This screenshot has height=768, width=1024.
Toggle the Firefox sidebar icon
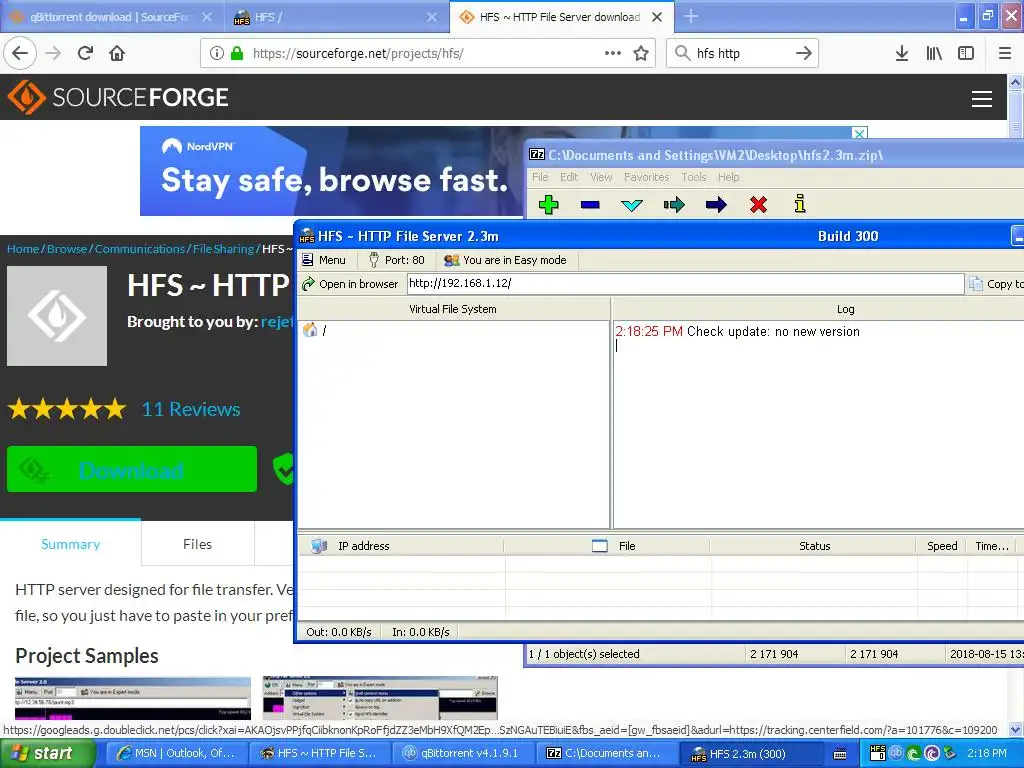pos(966,53)
